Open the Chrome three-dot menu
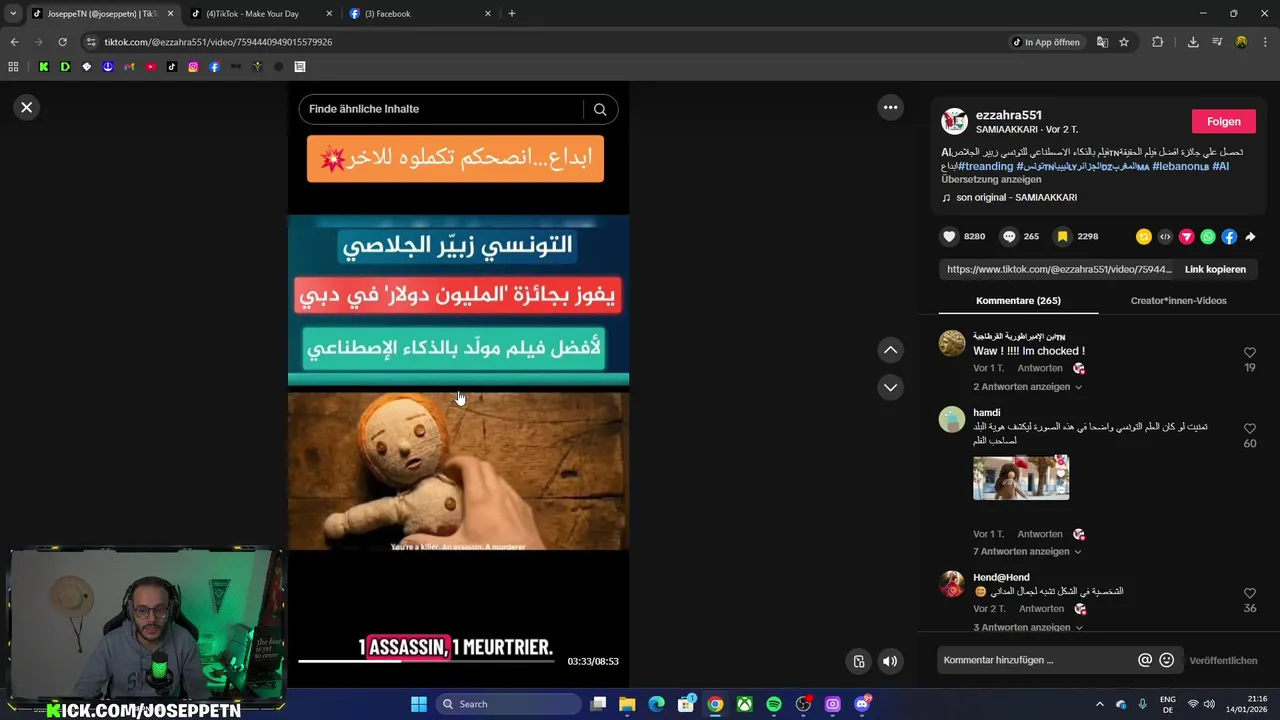1280x720 pixels. 1266,42
